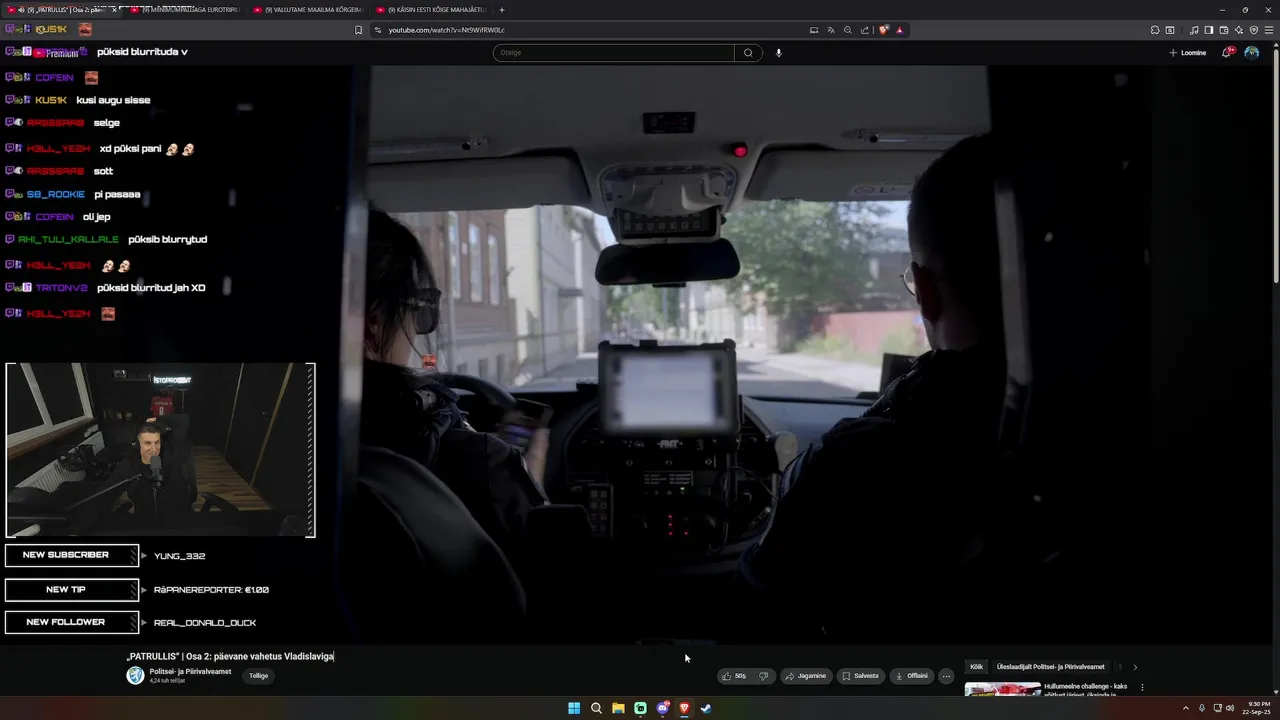This screenshot has height=720, width=1280.
Task: Click the YouTube page vertical scrollbar
Action: pos(1276,165)
